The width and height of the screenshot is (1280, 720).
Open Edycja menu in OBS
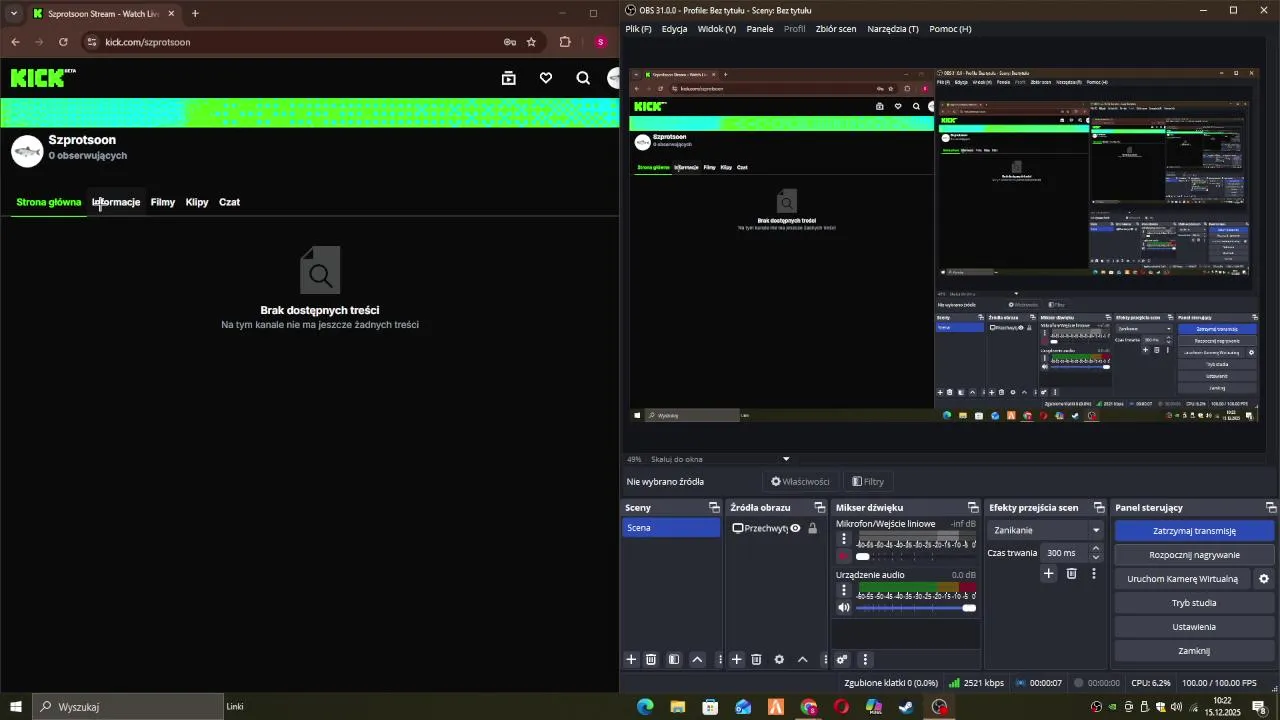(x=674, y=29)
